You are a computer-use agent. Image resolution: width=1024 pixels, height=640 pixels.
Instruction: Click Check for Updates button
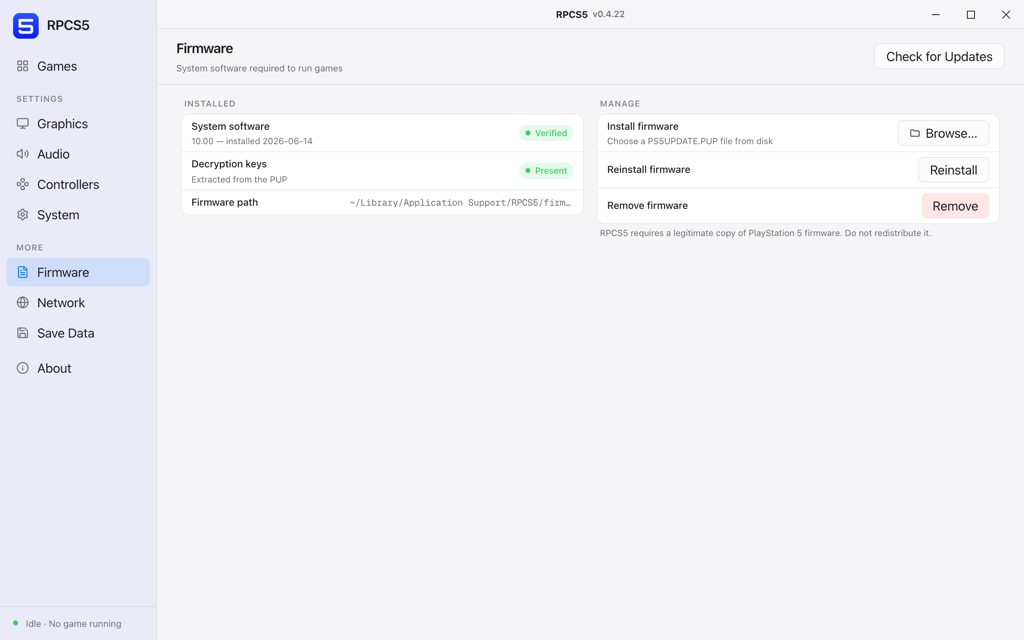pos(939,57)
